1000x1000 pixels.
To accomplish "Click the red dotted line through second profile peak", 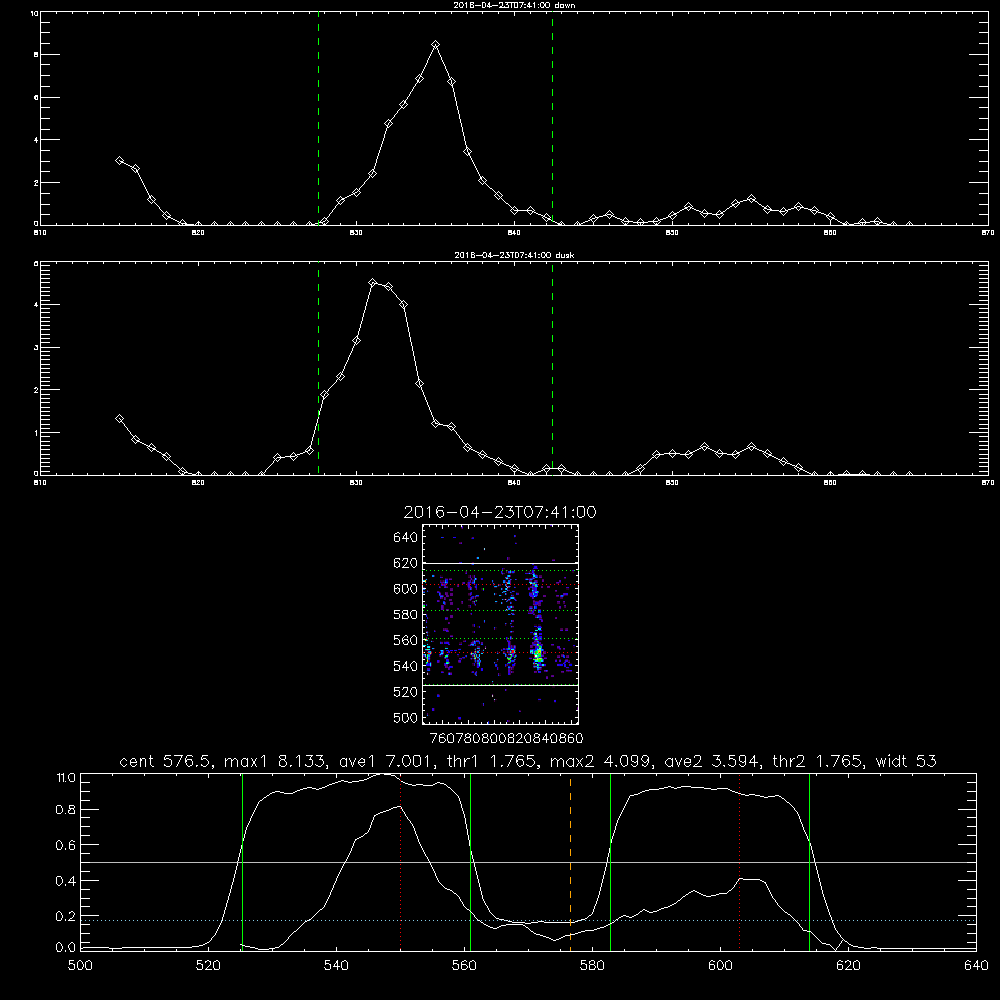I will point(739,862).
